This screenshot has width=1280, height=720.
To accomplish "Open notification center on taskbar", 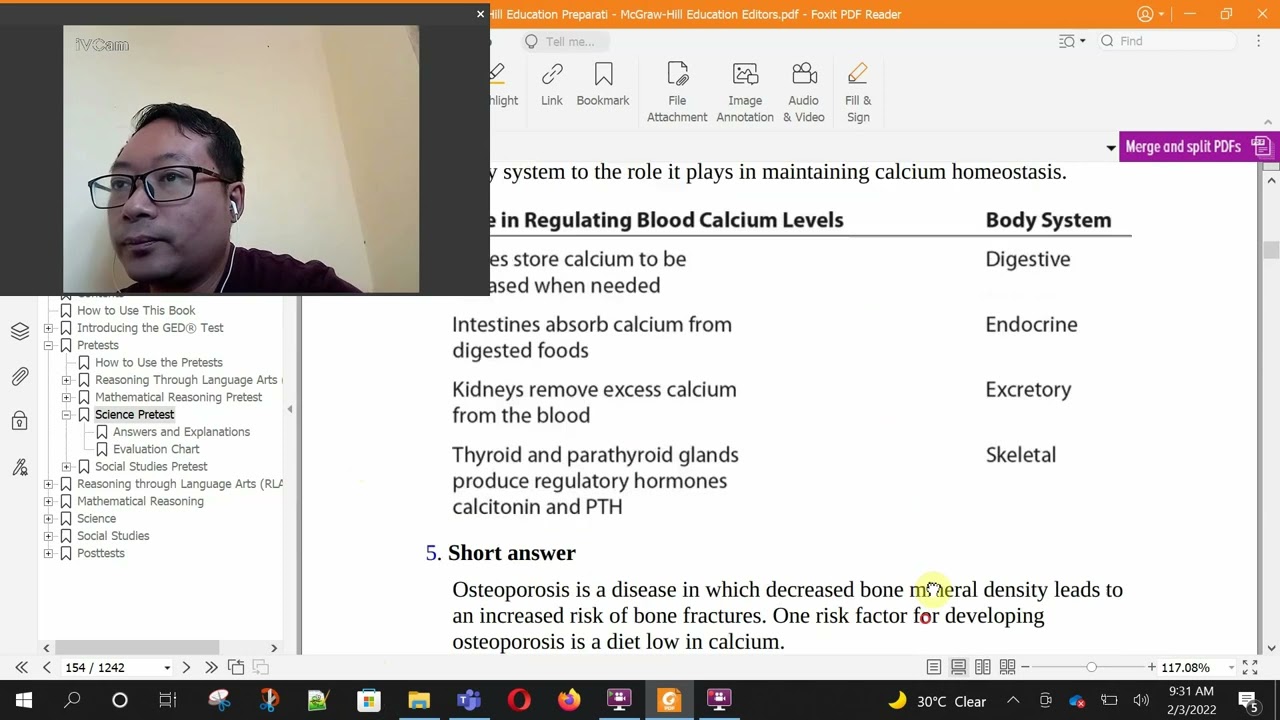I will pyautogui.click(x=1248, y=700).
